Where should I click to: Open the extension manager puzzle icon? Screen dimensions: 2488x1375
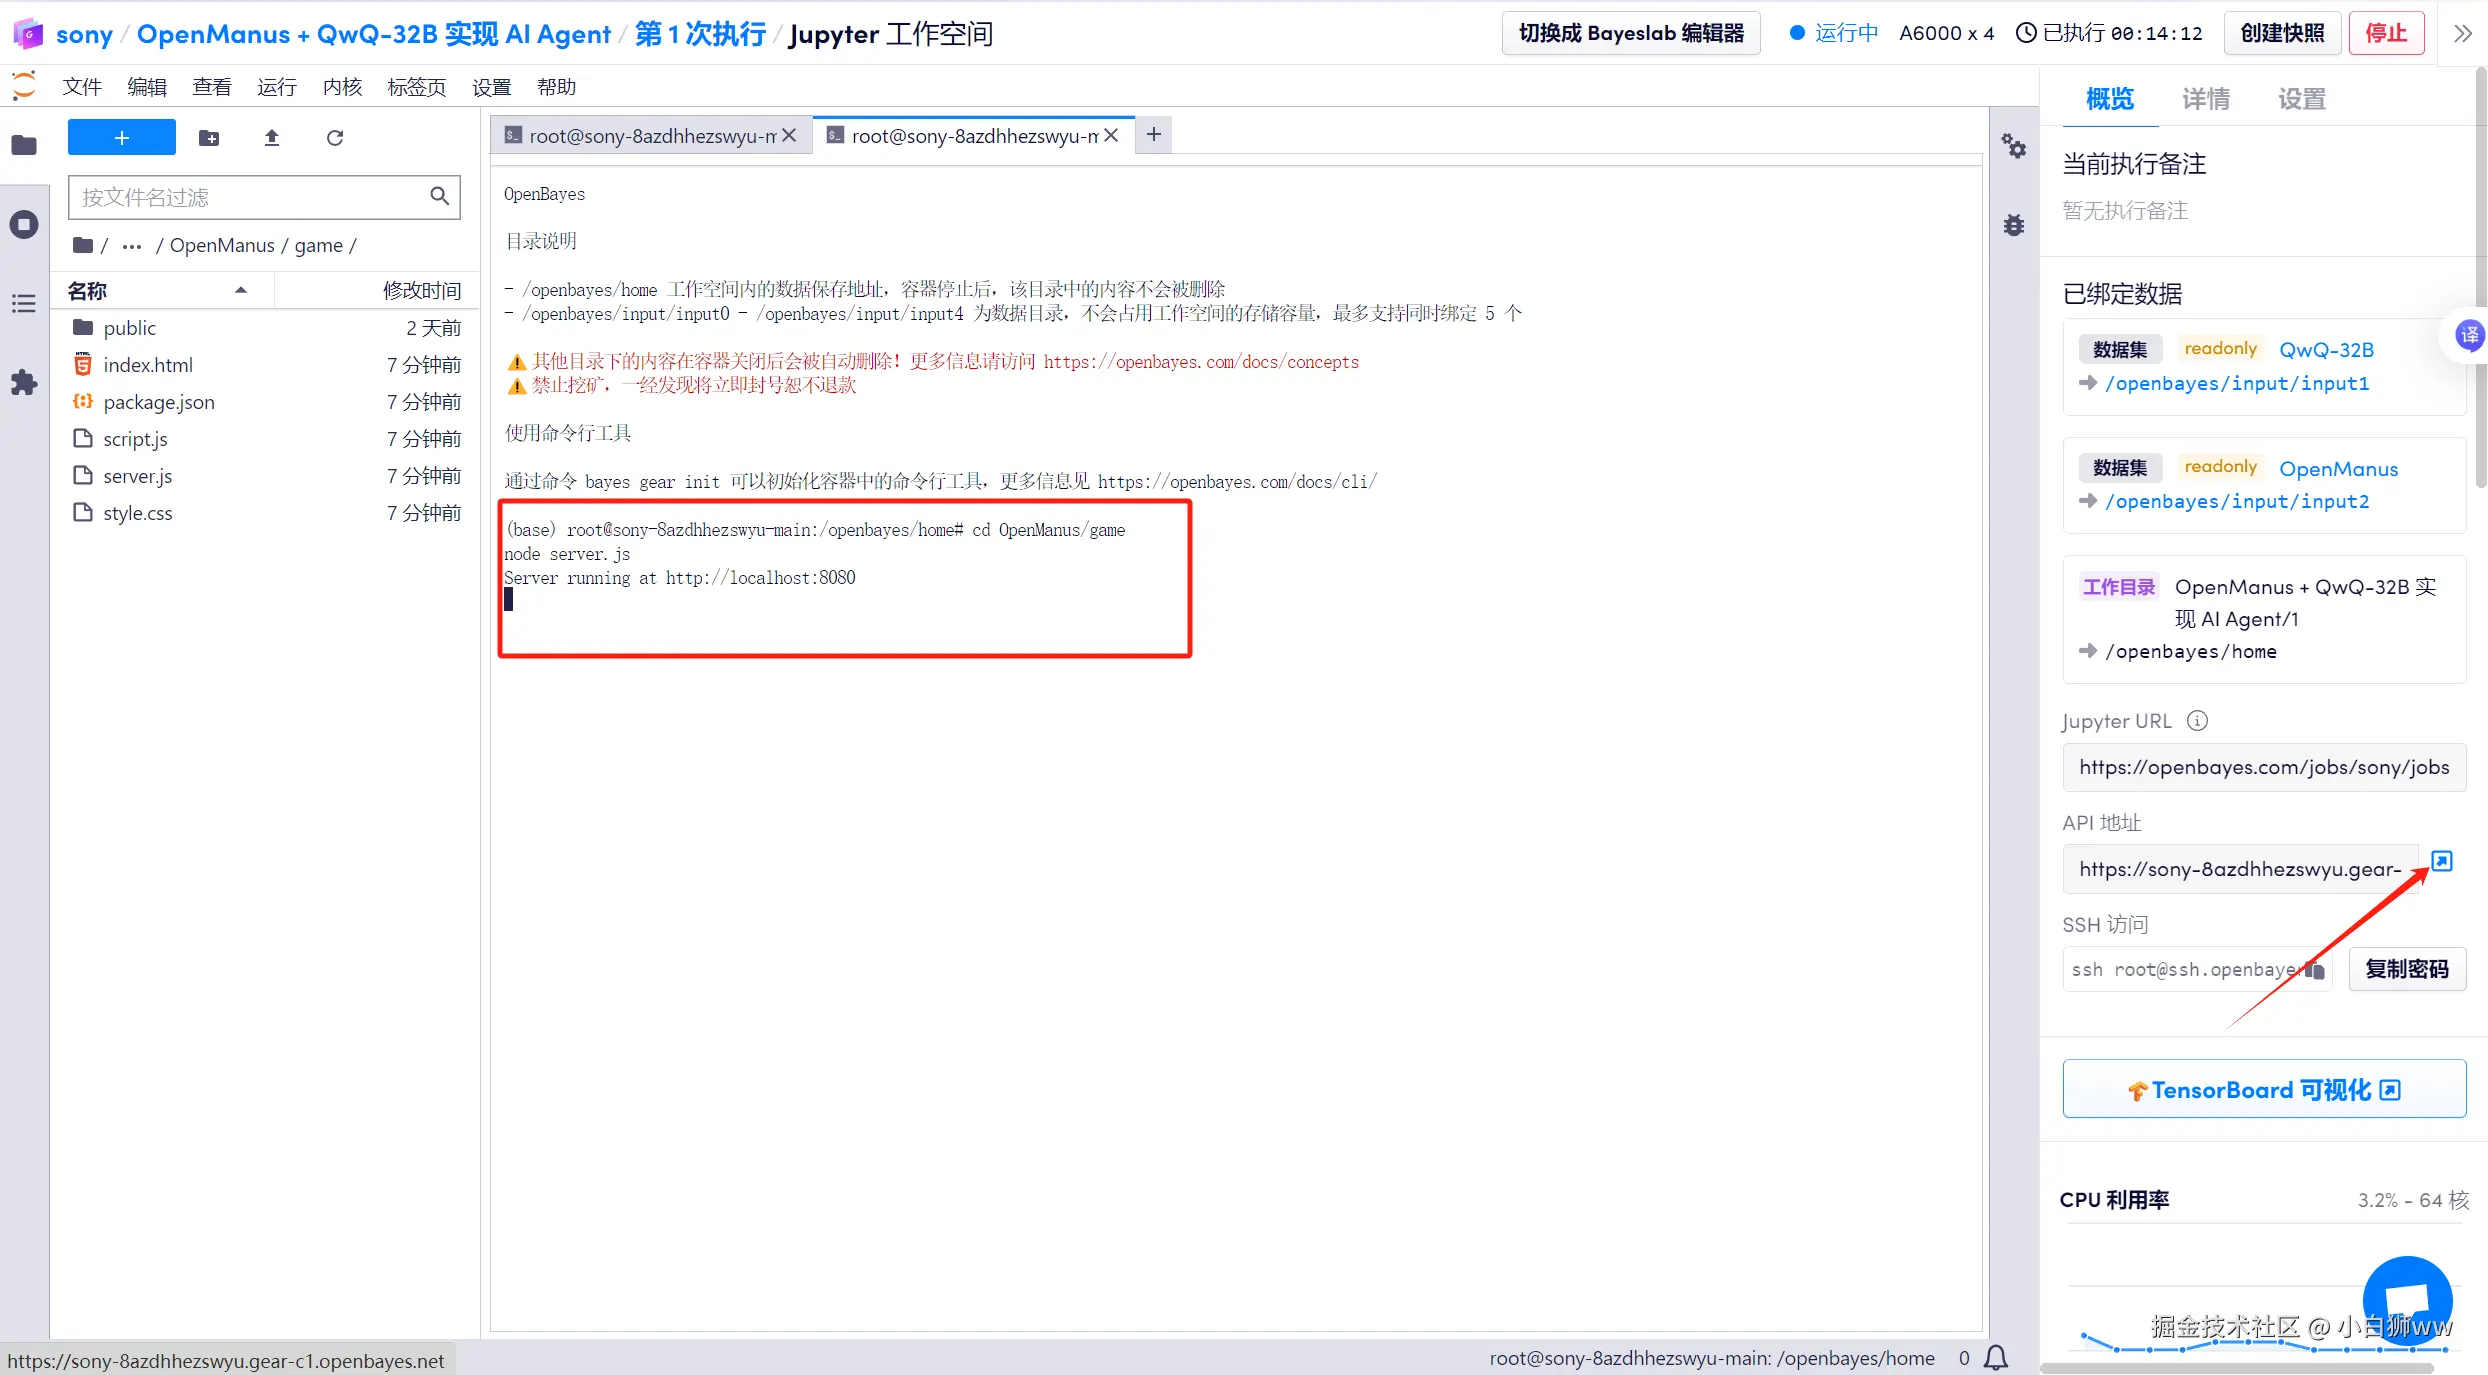point(24,382)
